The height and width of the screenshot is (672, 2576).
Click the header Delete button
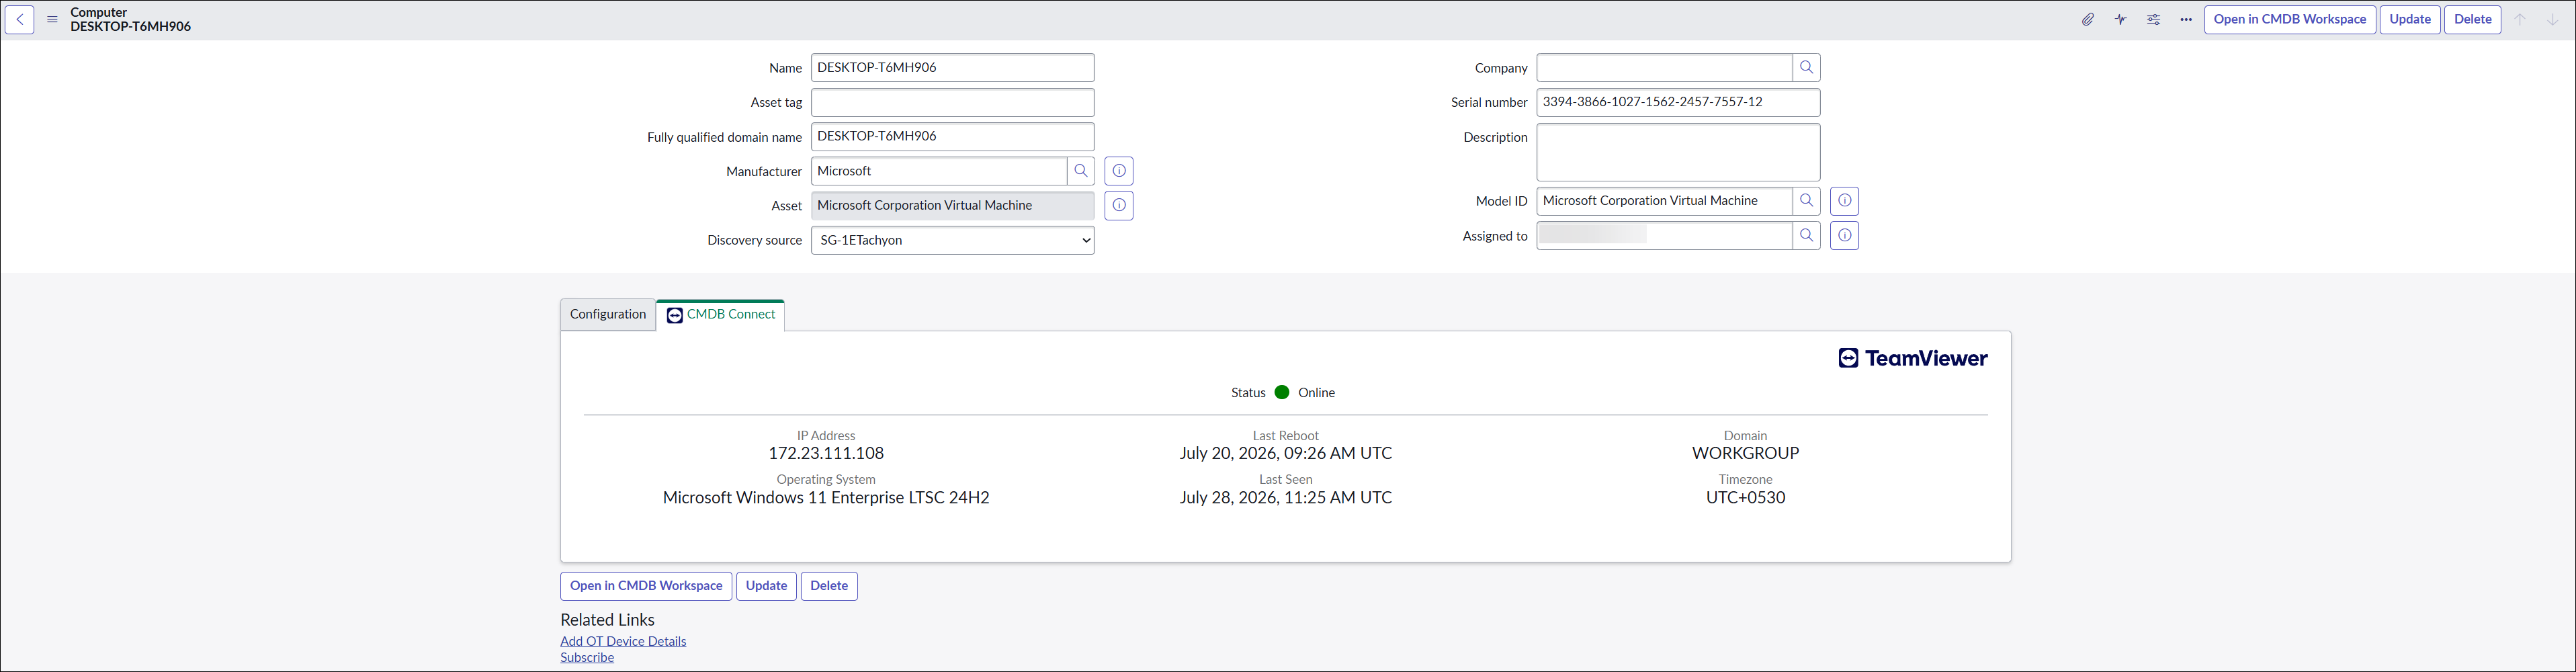pyautogui.click(x=2473, y=19)
